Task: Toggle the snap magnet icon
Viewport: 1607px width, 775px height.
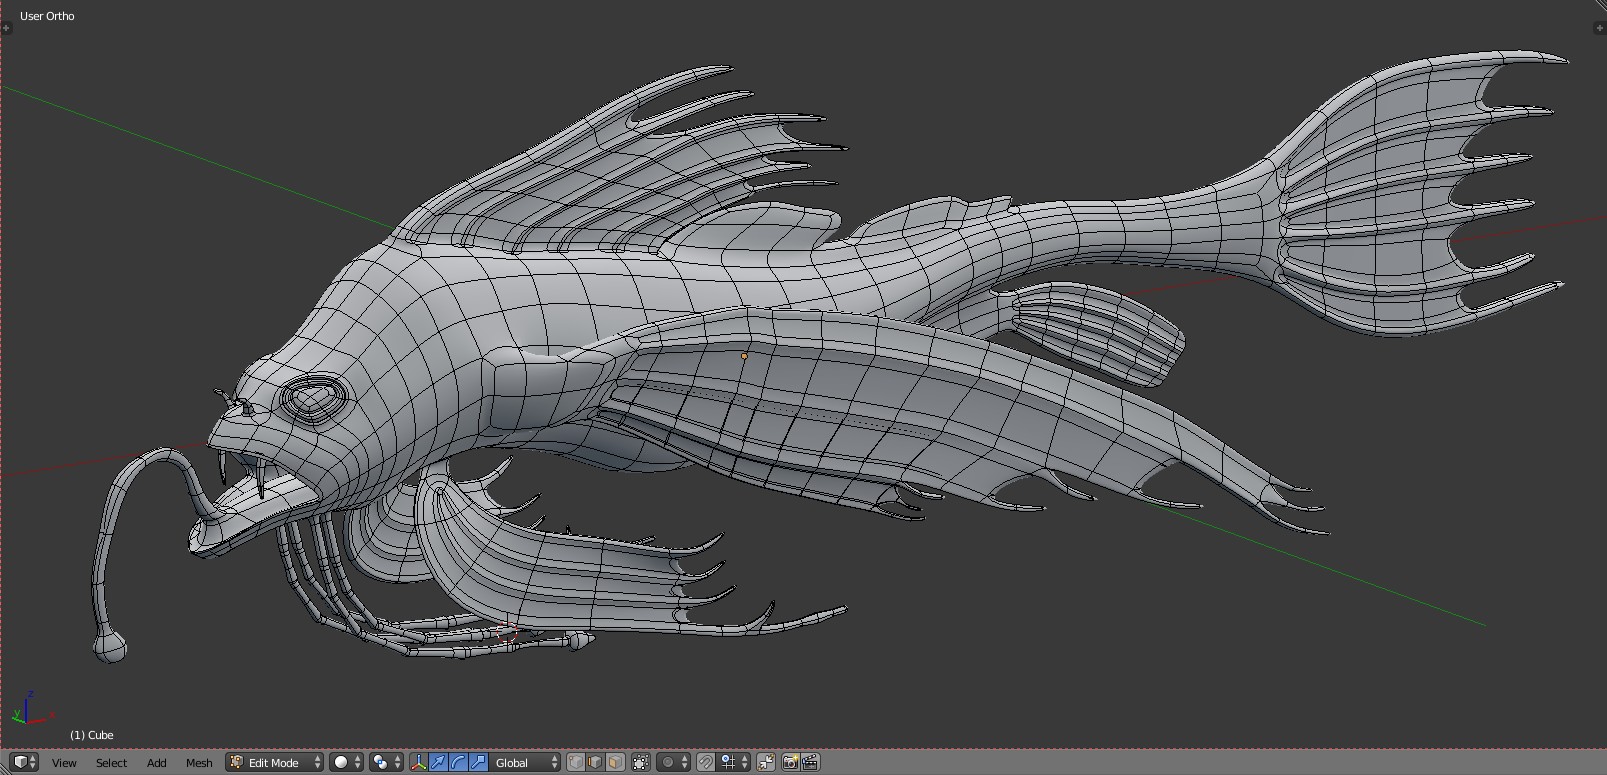Action: pyautogui.click(x=706, y=762)
